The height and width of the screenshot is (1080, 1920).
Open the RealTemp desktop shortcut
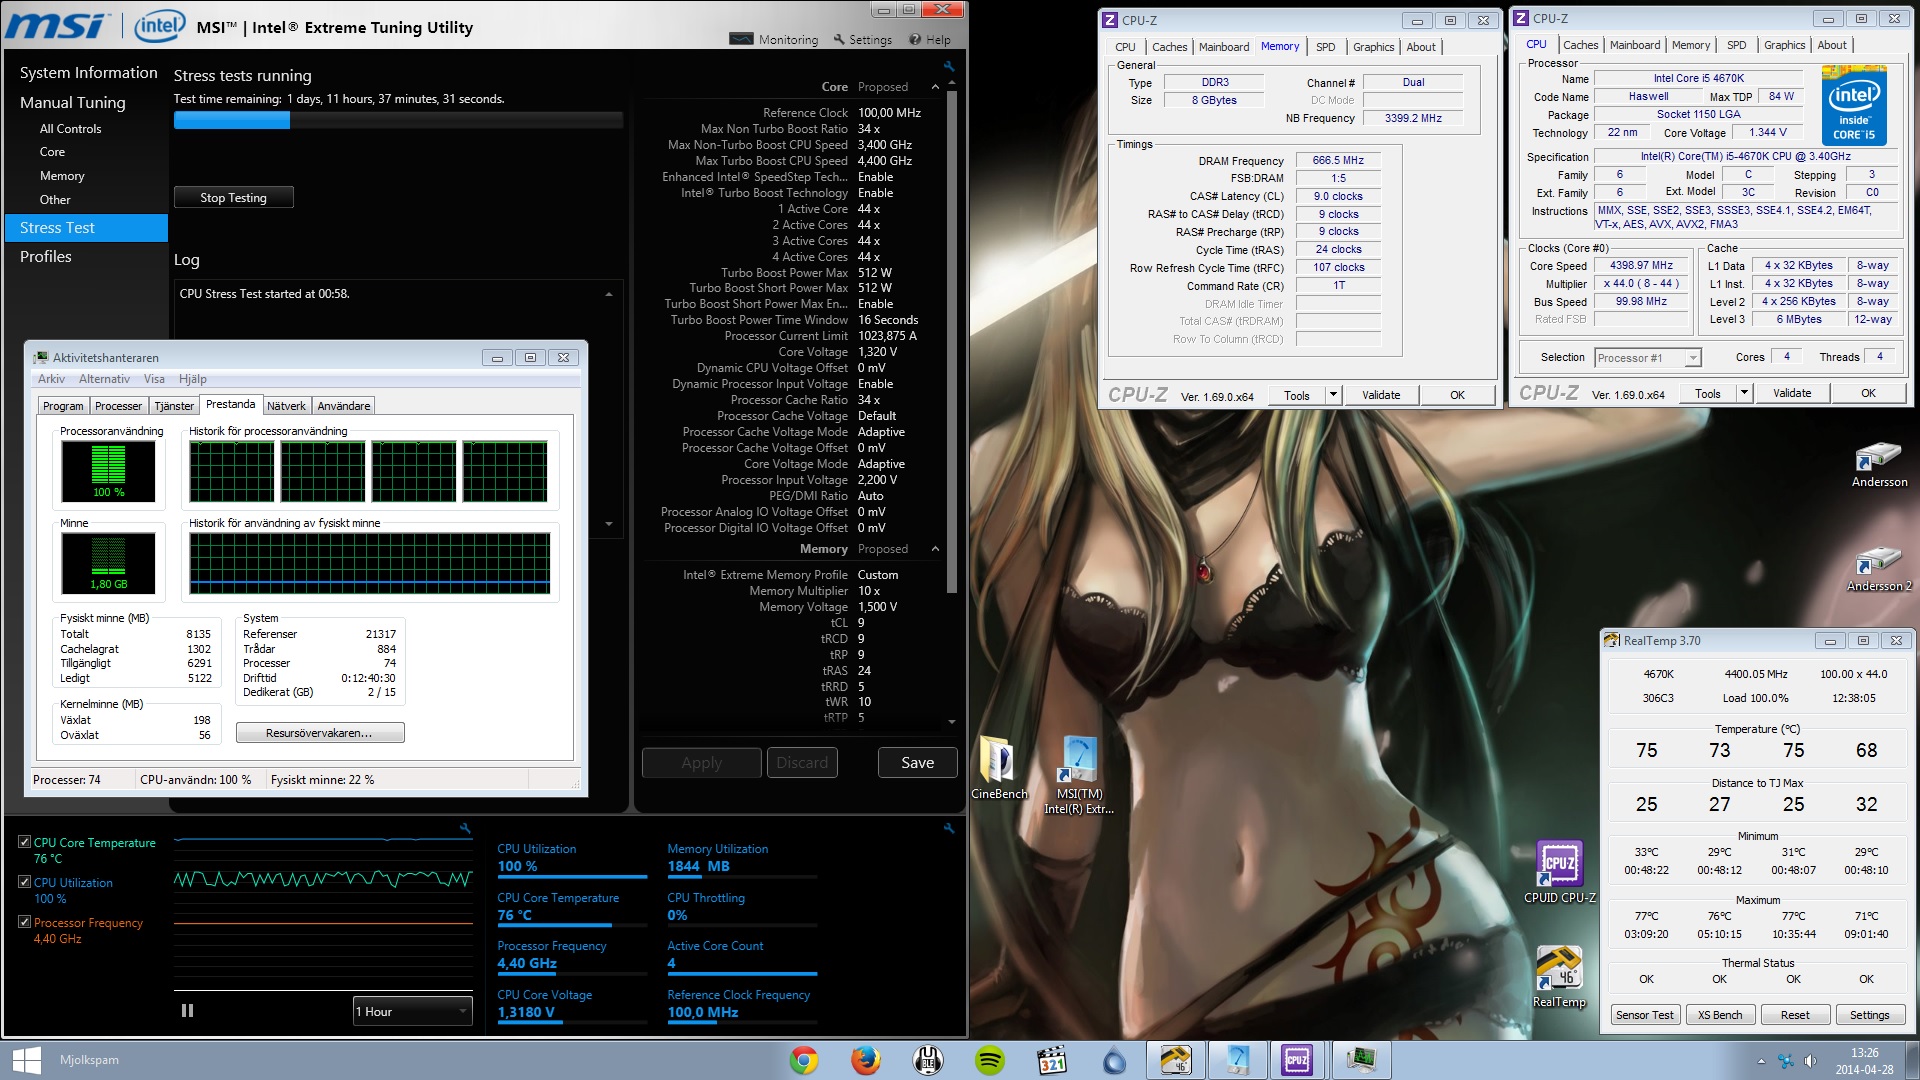(1559, 976)
